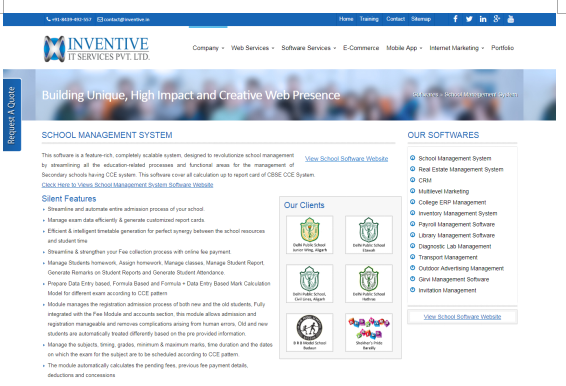This screenshot has height=386, width=566.
Task: Click bullet icon beside CRM
Action: 413,180
